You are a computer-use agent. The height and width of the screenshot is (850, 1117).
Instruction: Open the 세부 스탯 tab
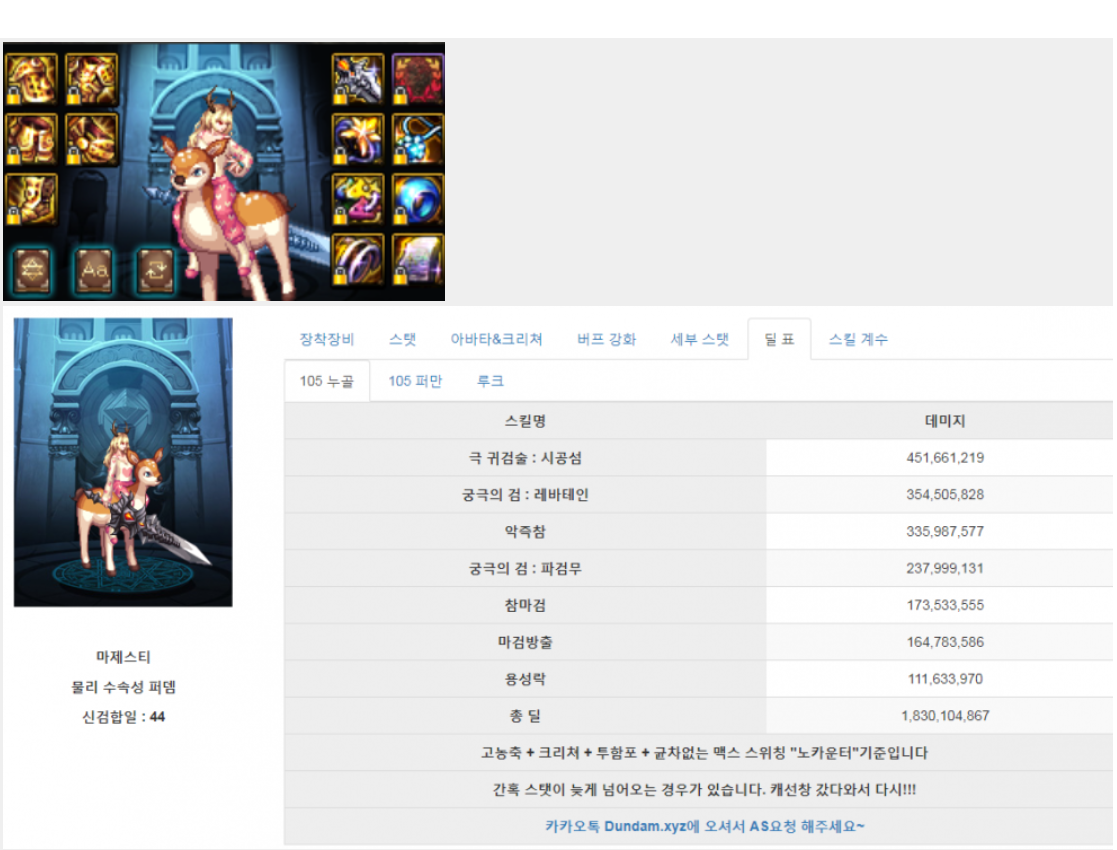(x=700, y=339)
